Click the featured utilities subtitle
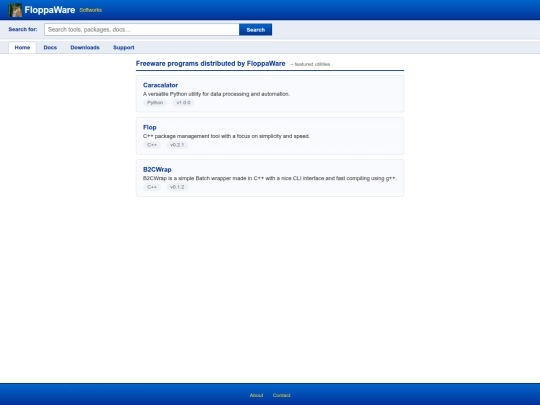The height and width of the screenshot is (405, 540). (x=310, y=64)
